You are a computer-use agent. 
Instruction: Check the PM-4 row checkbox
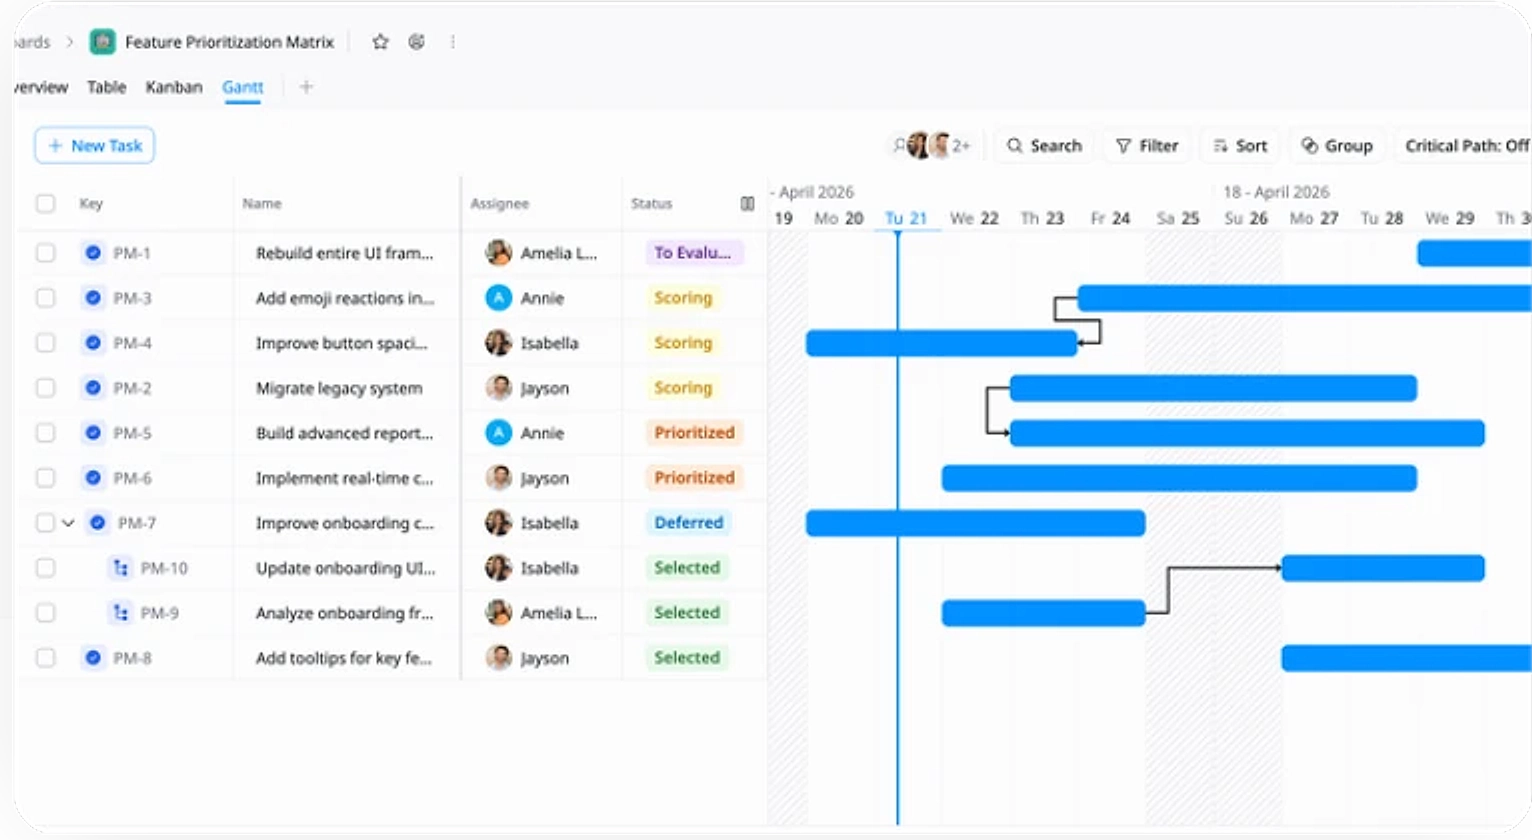45,343
